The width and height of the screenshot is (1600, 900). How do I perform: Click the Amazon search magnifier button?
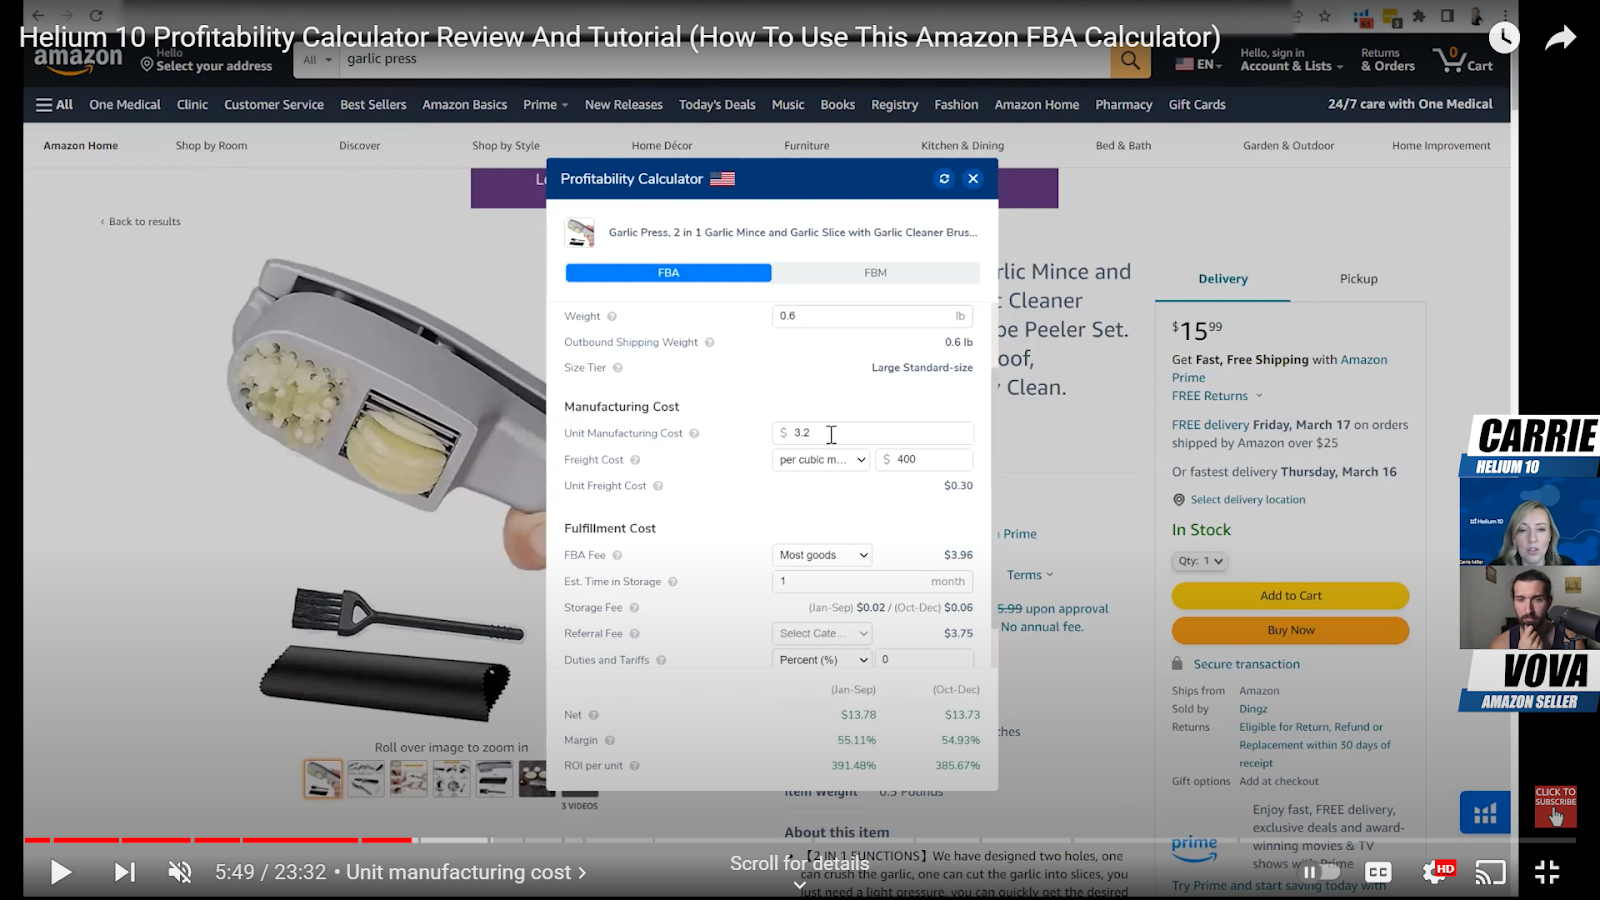point(1130,61)
